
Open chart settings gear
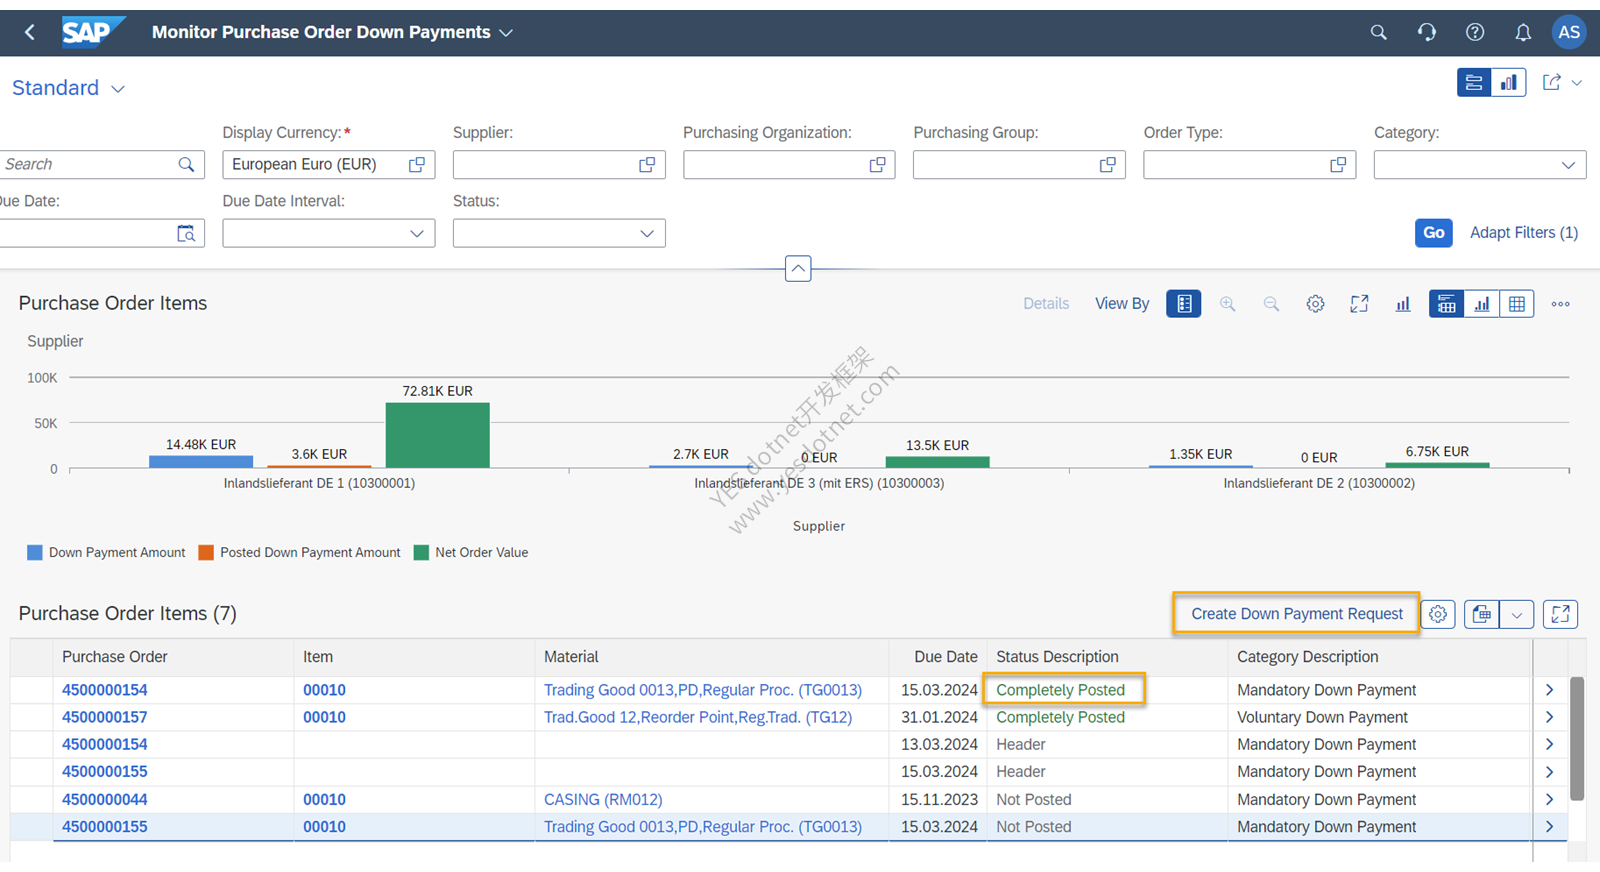point(1315,304)
